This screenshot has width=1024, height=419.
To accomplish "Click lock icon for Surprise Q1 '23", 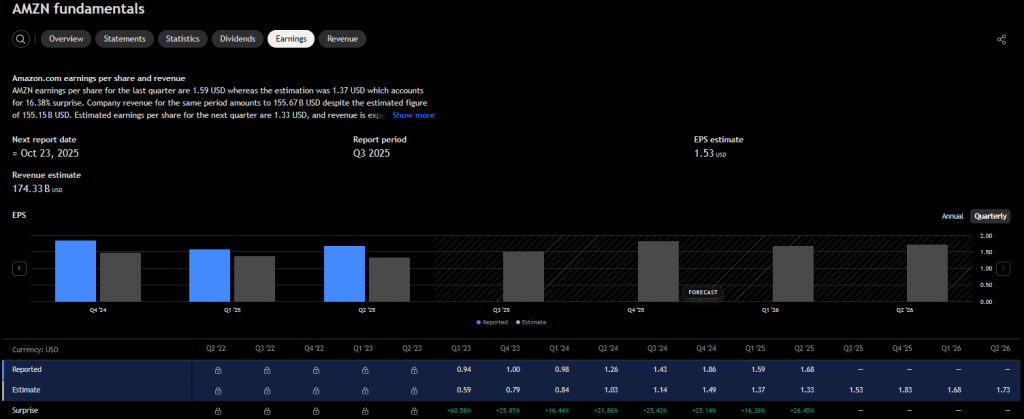I will (365, 411).
